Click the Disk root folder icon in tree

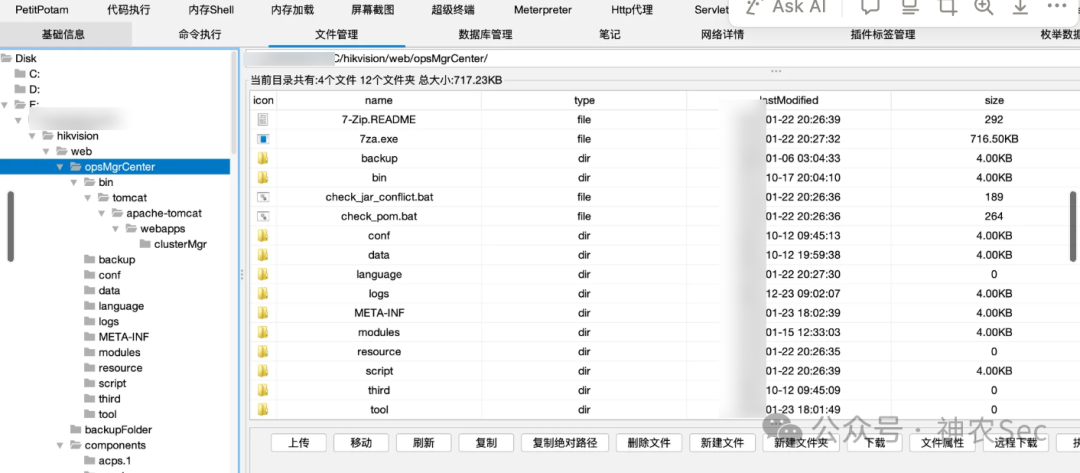(6, 59)
